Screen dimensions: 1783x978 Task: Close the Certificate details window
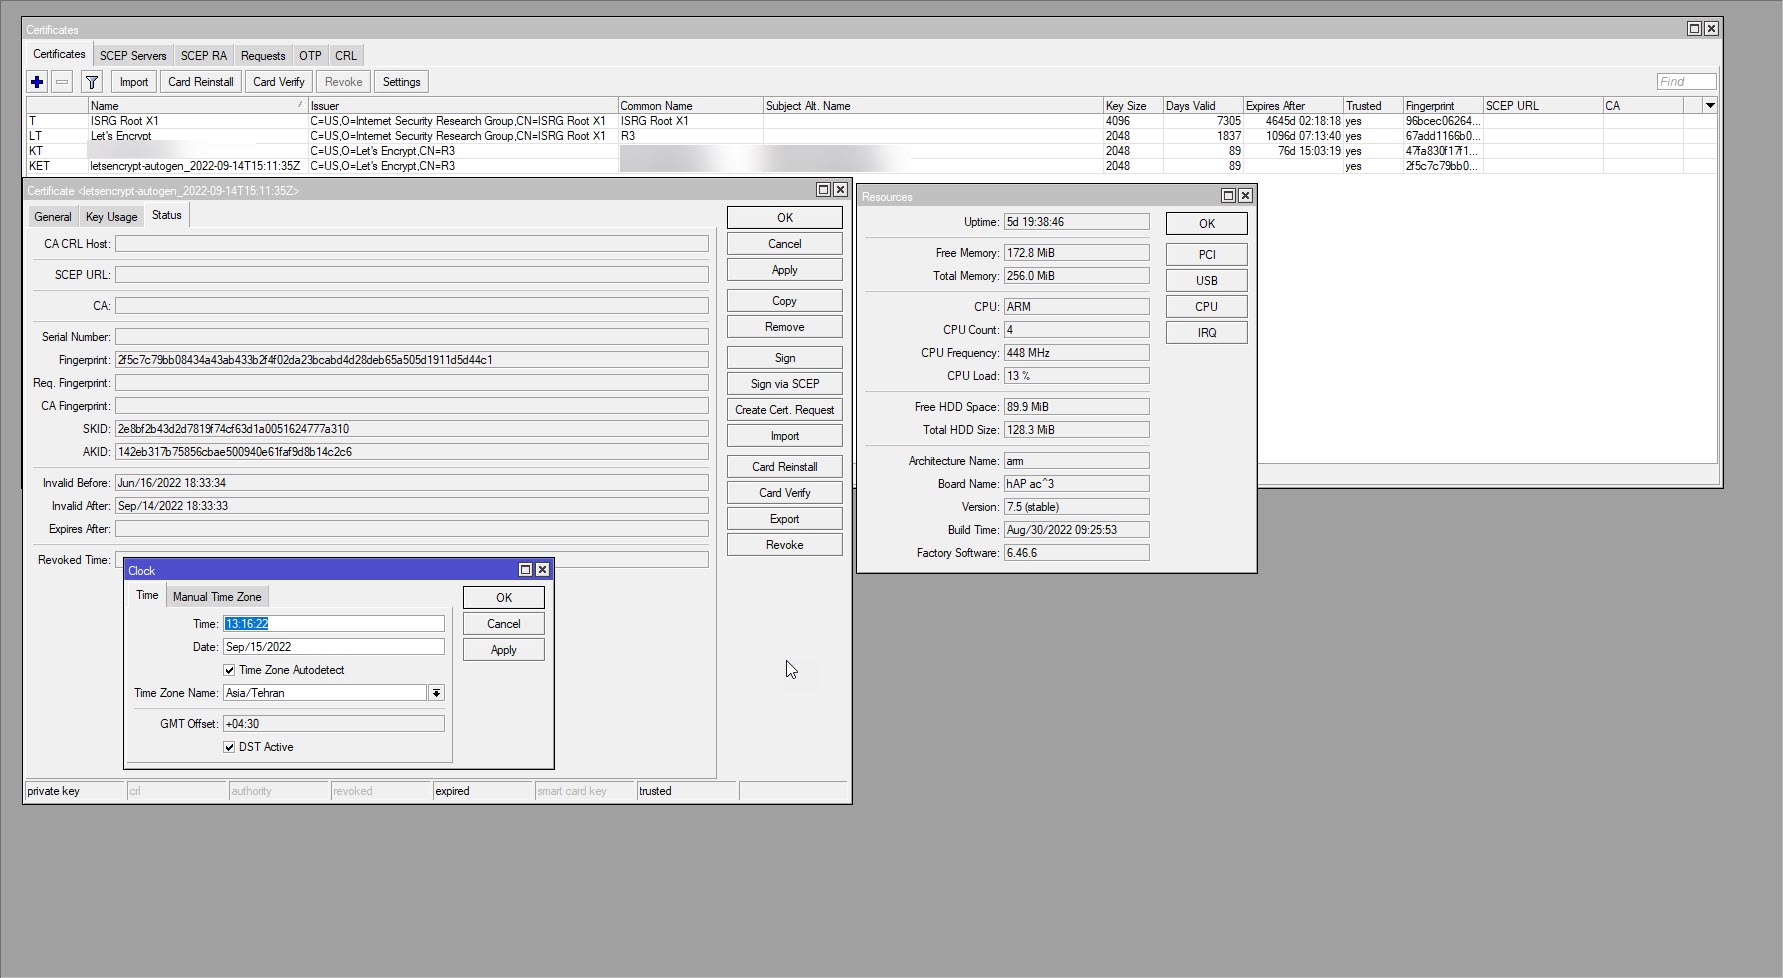840,190
